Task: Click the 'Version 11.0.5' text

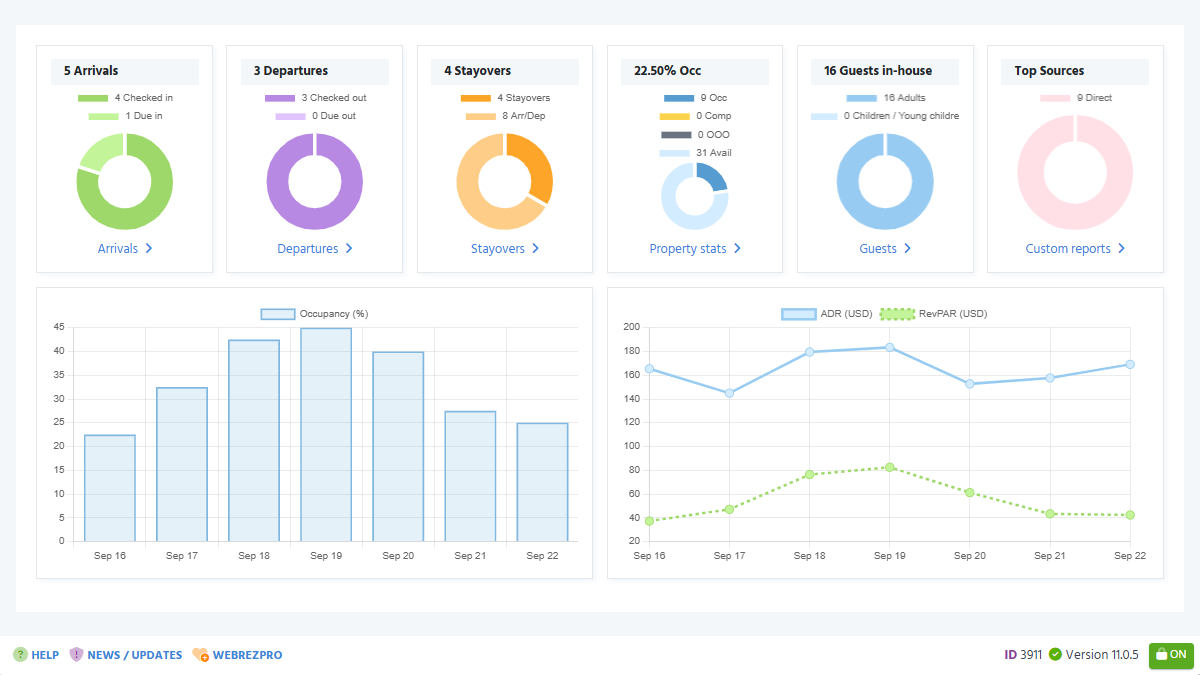Action: click(x=1102, y=655)
